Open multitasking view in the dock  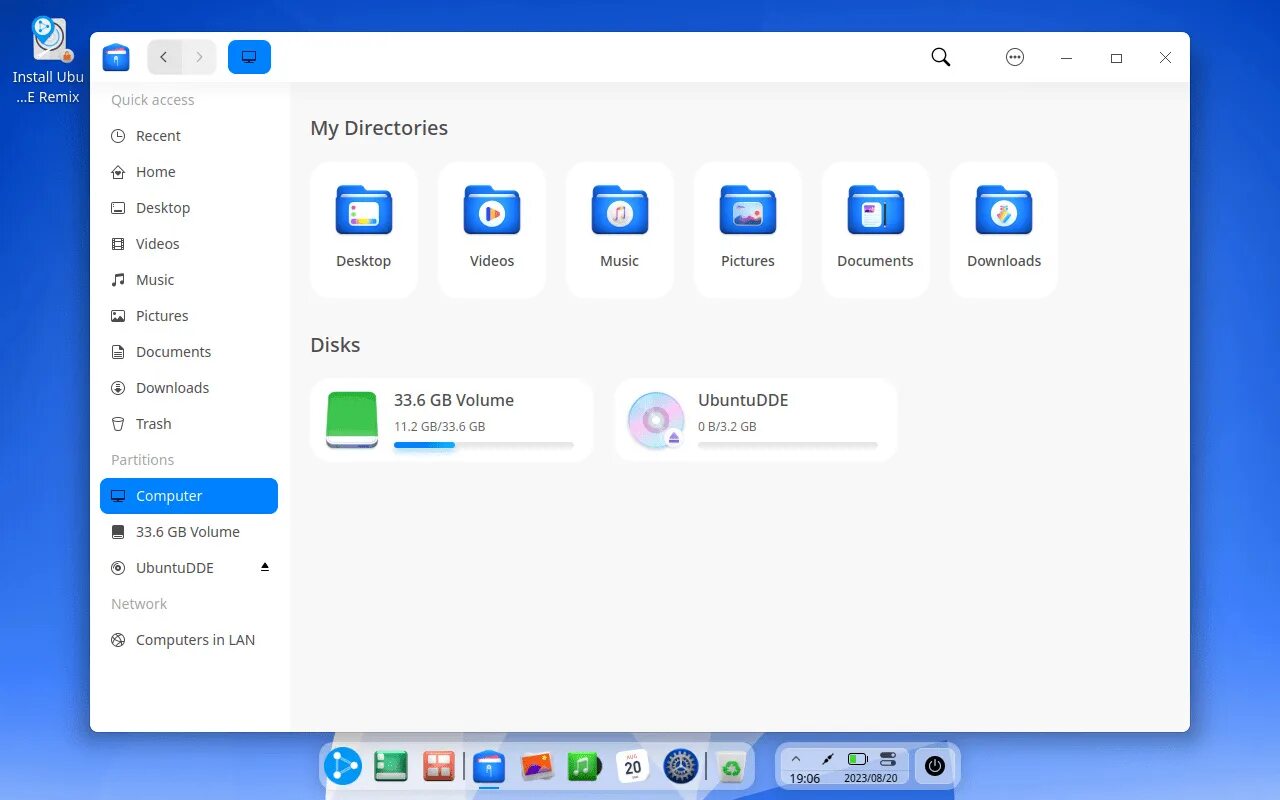pyautogui.click(x=439, y=767)
